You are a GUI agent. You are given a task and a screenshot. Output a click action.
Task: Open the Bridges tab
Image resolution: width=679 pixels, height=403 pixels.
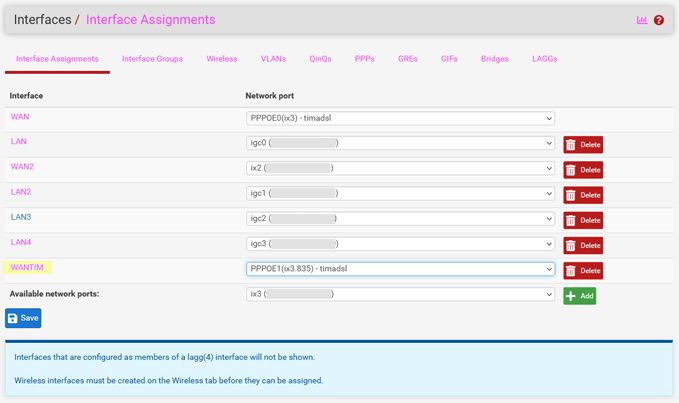click(x=494, y=59)
